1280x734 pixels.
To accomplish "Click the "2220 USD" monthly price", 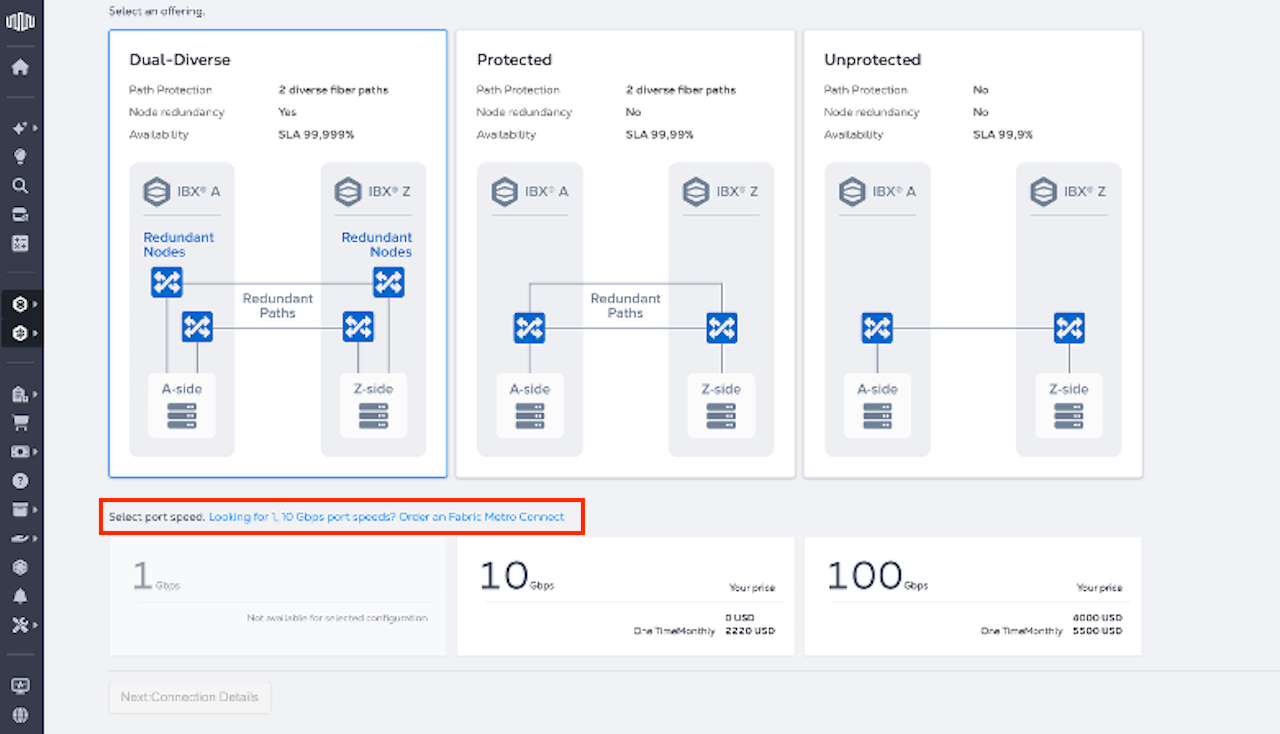I will pyautogui.click(x=750, y=631).
